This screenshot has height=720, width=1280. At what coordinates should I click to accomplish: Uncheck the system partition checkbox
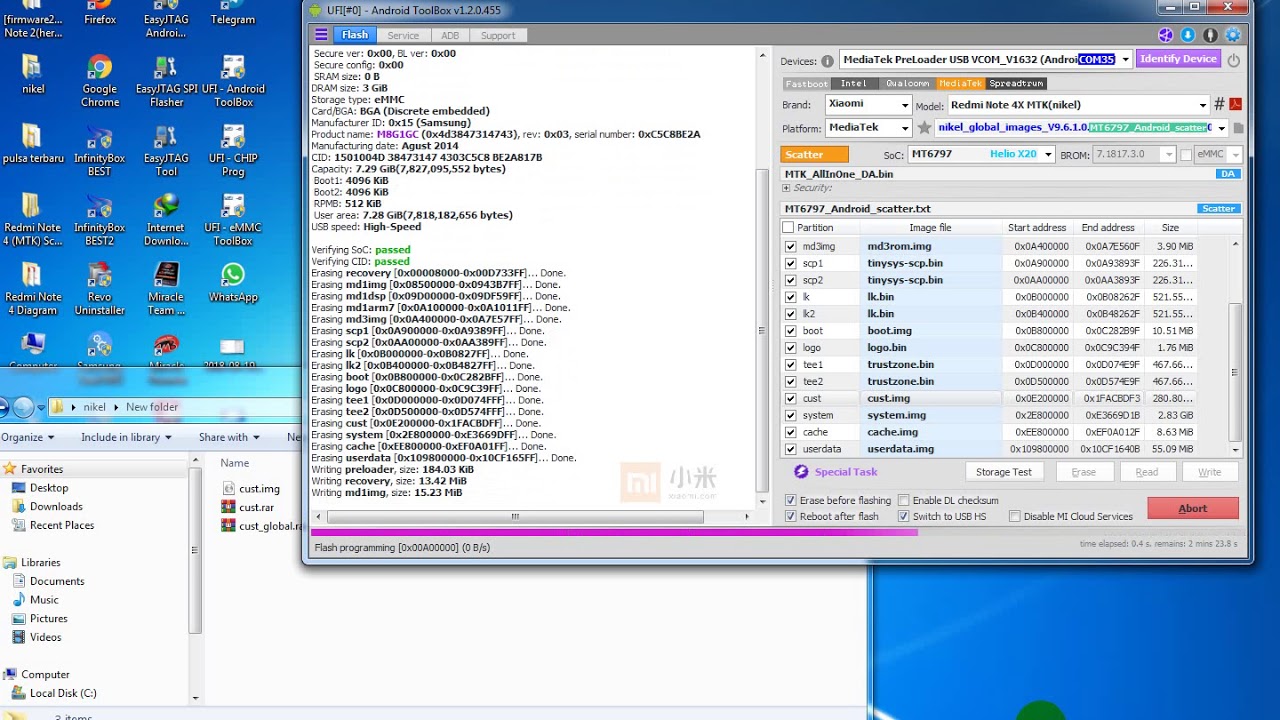click(x=791, y=415)
